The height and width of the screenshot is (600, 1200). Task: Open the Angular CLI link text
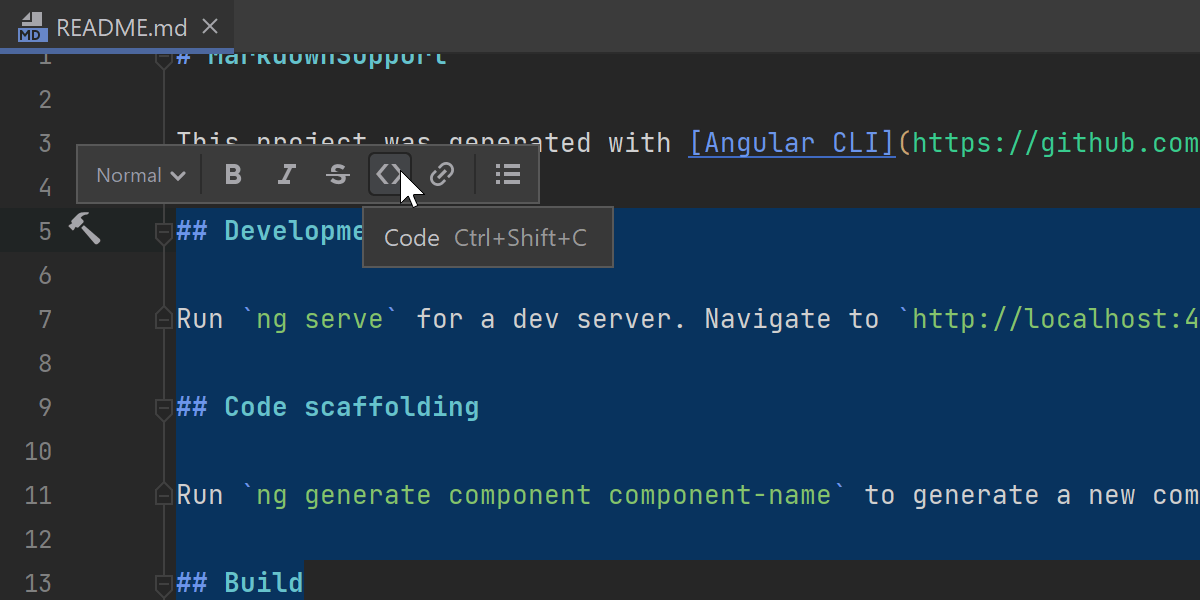click(792, 143)
